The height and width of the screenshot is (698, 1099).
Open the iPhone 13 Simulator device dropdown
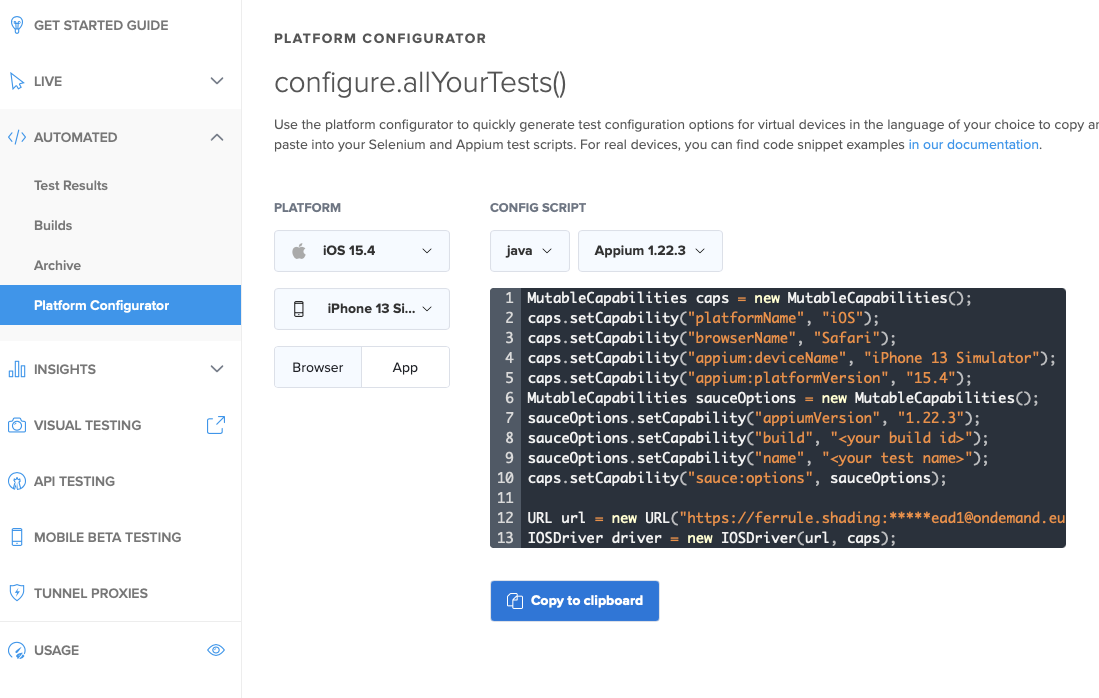click(362, 309)
